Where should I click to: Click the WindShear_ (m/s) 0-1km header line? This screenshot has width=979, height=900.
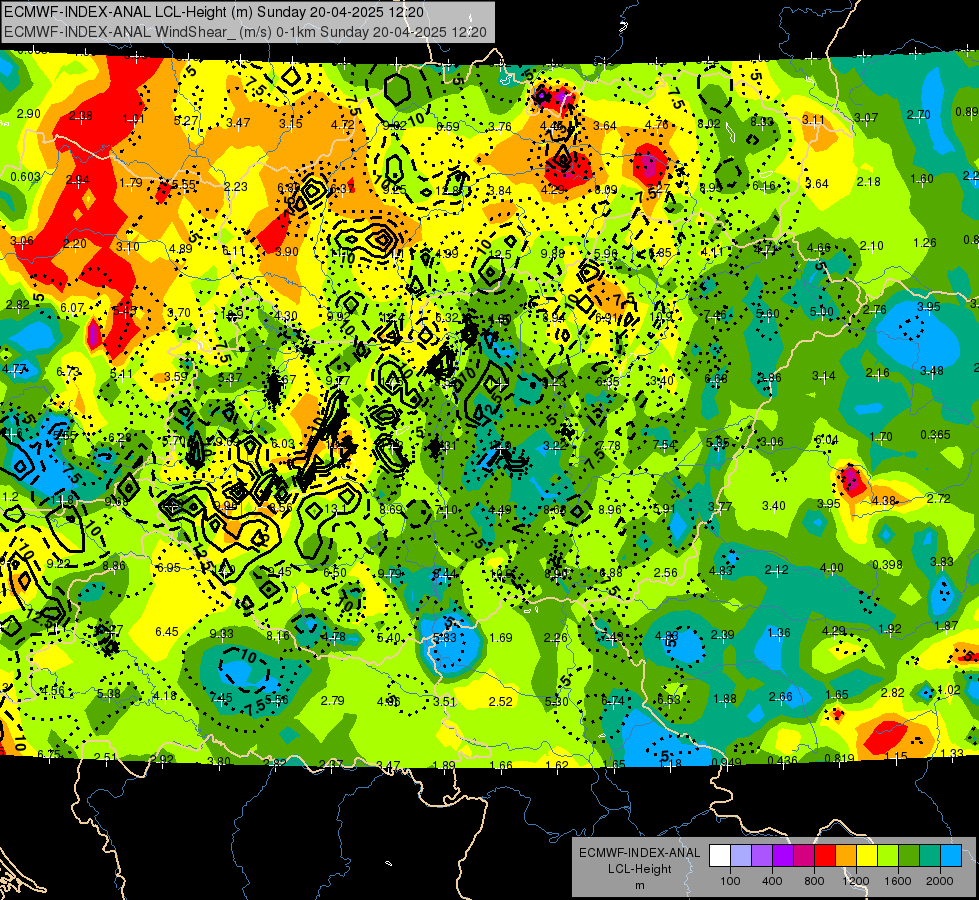click(245, 32)
